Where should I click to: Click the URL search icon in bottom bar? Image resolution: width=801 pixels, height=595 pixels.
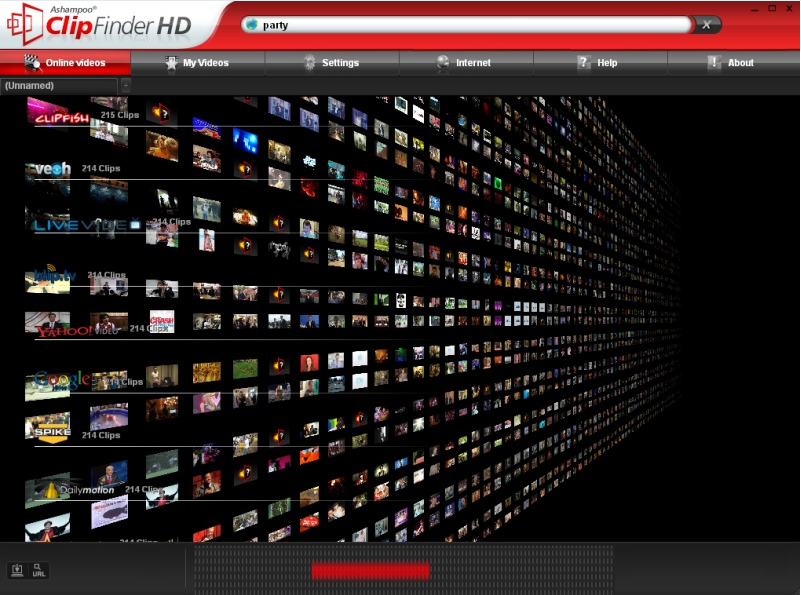39,570
